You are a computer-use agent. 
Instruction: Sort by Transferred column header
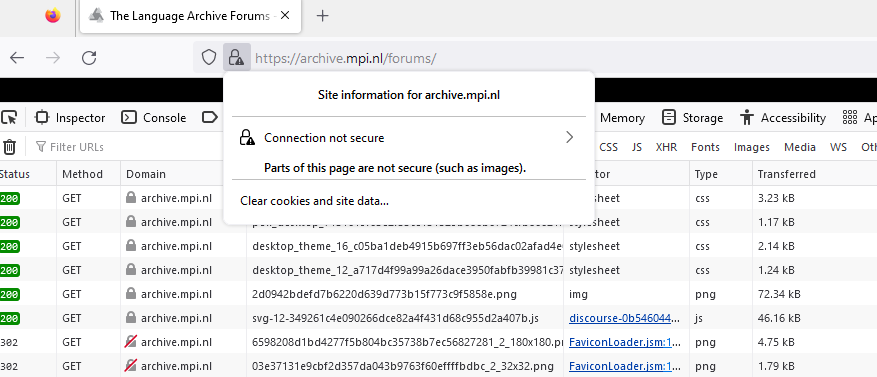[814, 174]
